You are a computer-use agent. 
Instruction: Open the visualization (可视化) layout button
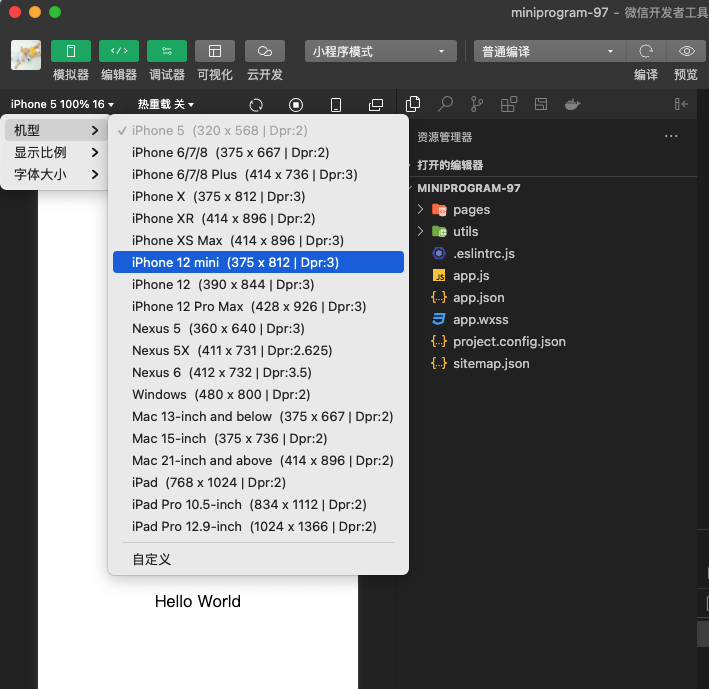pyautogui.click(x=215, y=51)
